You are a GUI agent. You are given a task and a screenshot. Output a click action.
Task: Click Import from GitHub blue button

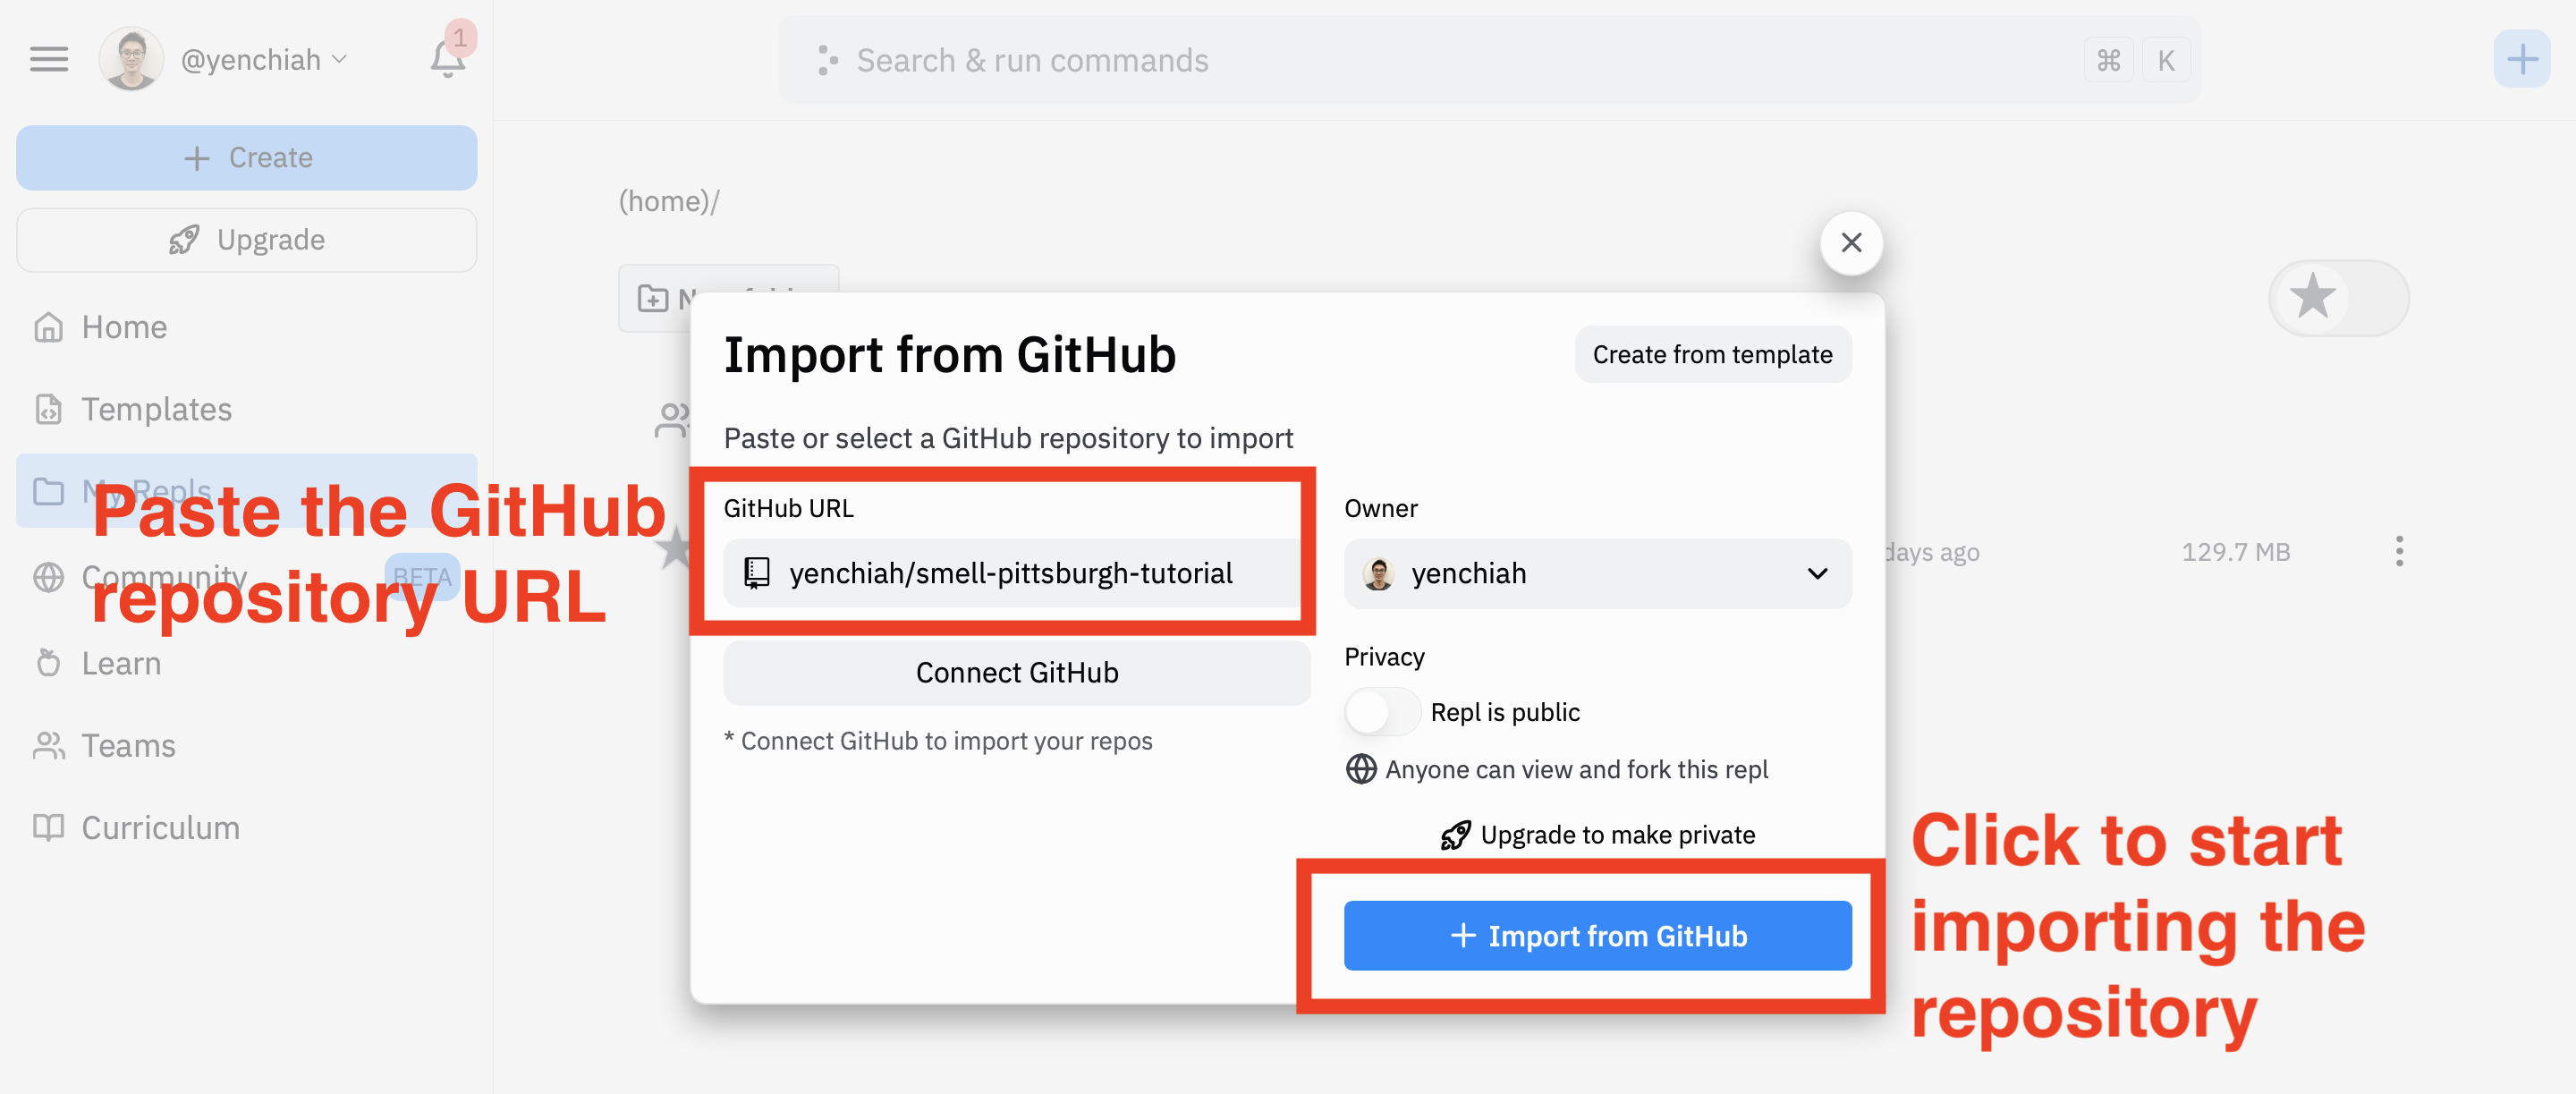click(1594, 937)
